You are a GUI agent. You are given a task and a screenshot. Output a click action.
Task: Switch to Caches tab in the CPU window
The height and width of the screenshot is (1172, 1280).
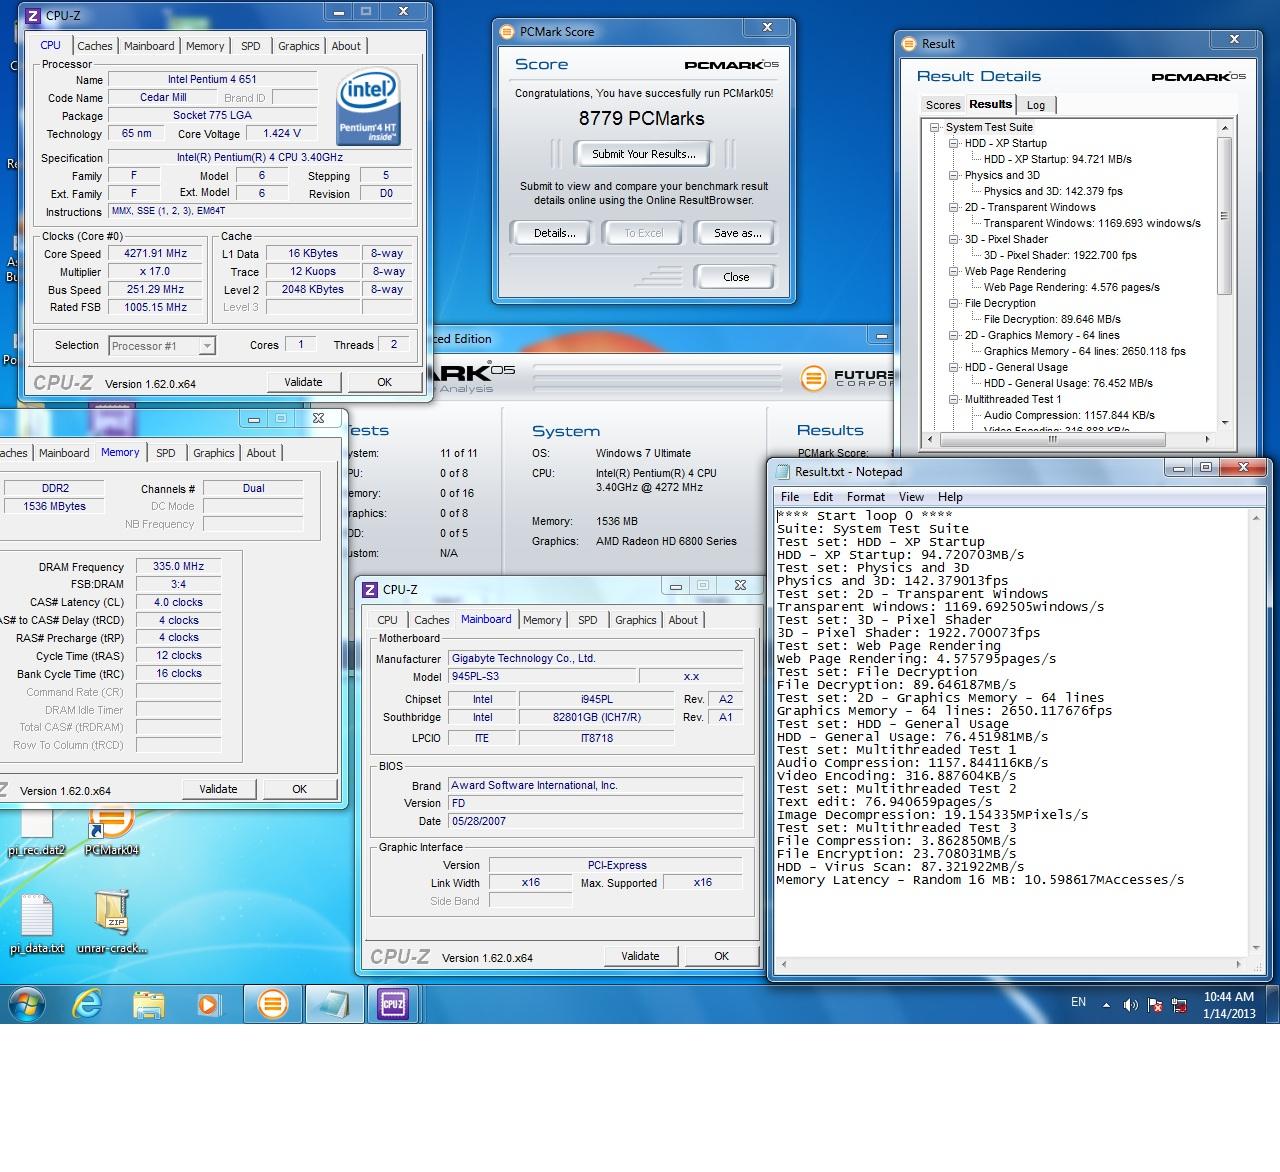click(95, 46)
